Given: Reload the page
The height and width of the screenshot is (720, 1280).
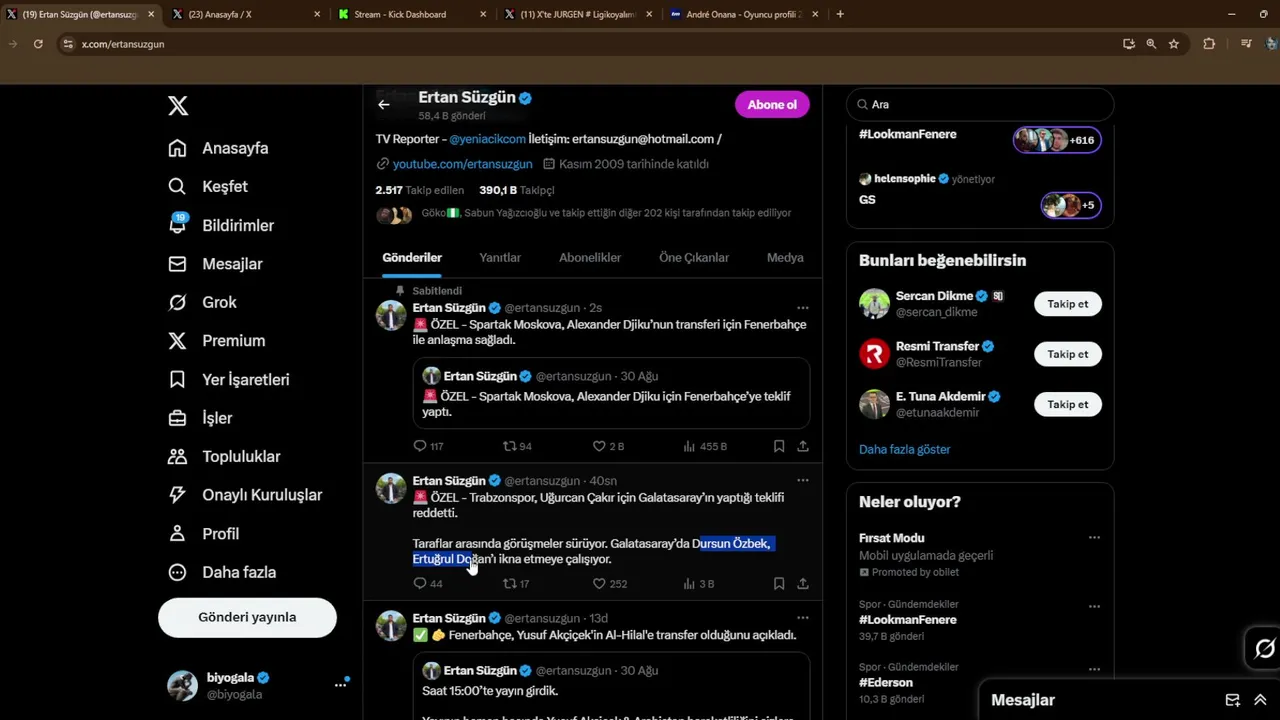Looking at the screenshot, I should 38,44.
